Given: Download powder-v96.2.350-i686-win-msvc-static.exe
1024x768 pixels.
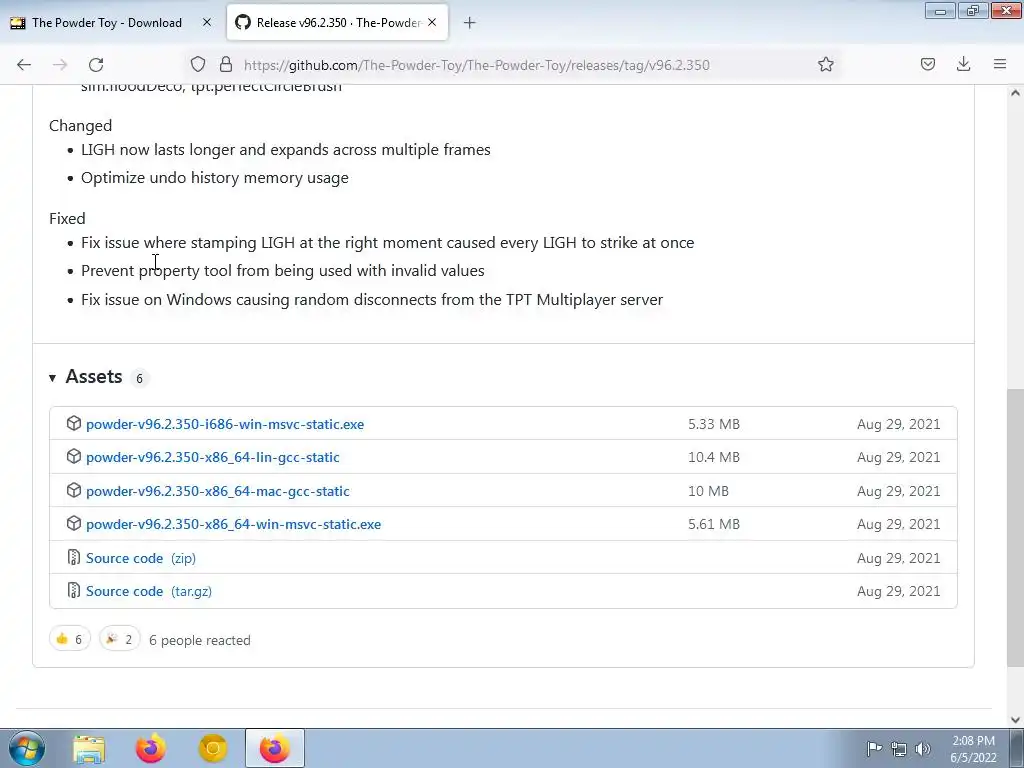Looking at the screenshot, I should point(225,424).
